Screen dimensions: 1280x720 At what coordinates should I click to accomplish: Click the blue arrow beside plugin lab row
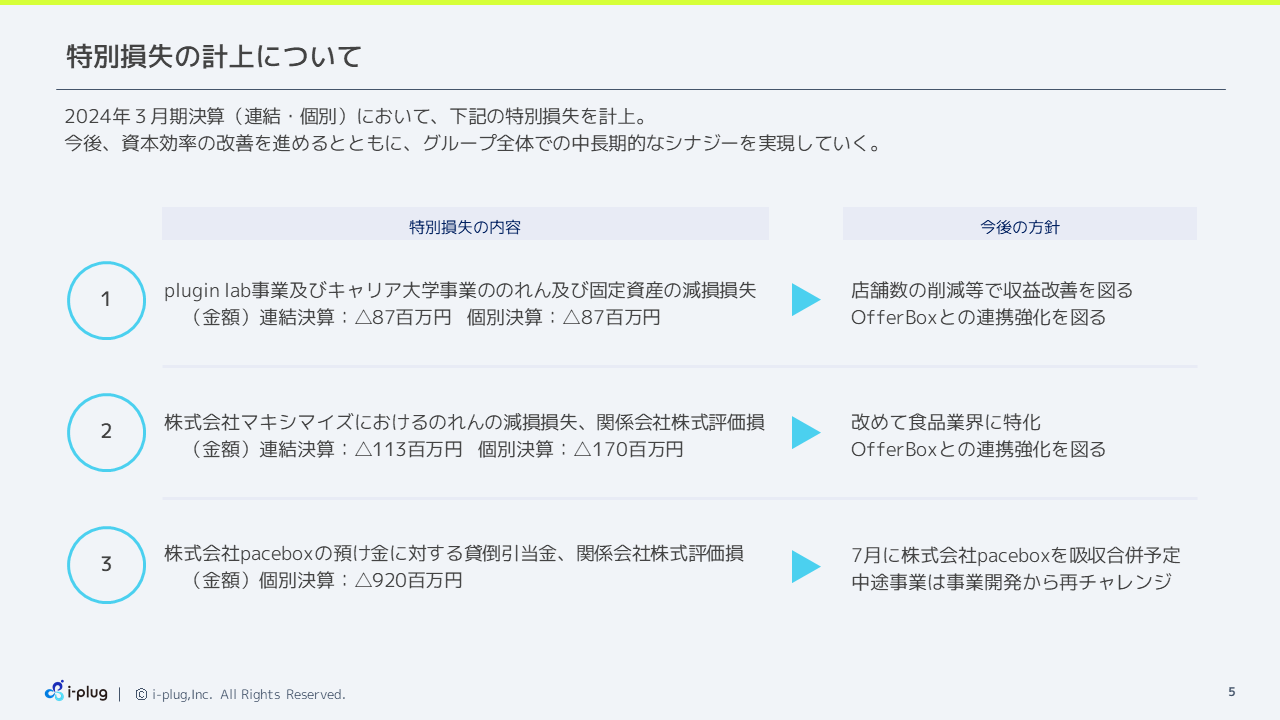[x=805, y=300]
